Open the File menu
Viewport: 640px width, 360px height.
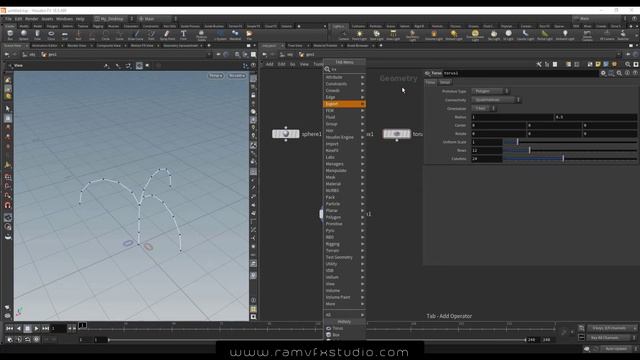[8, 19]
